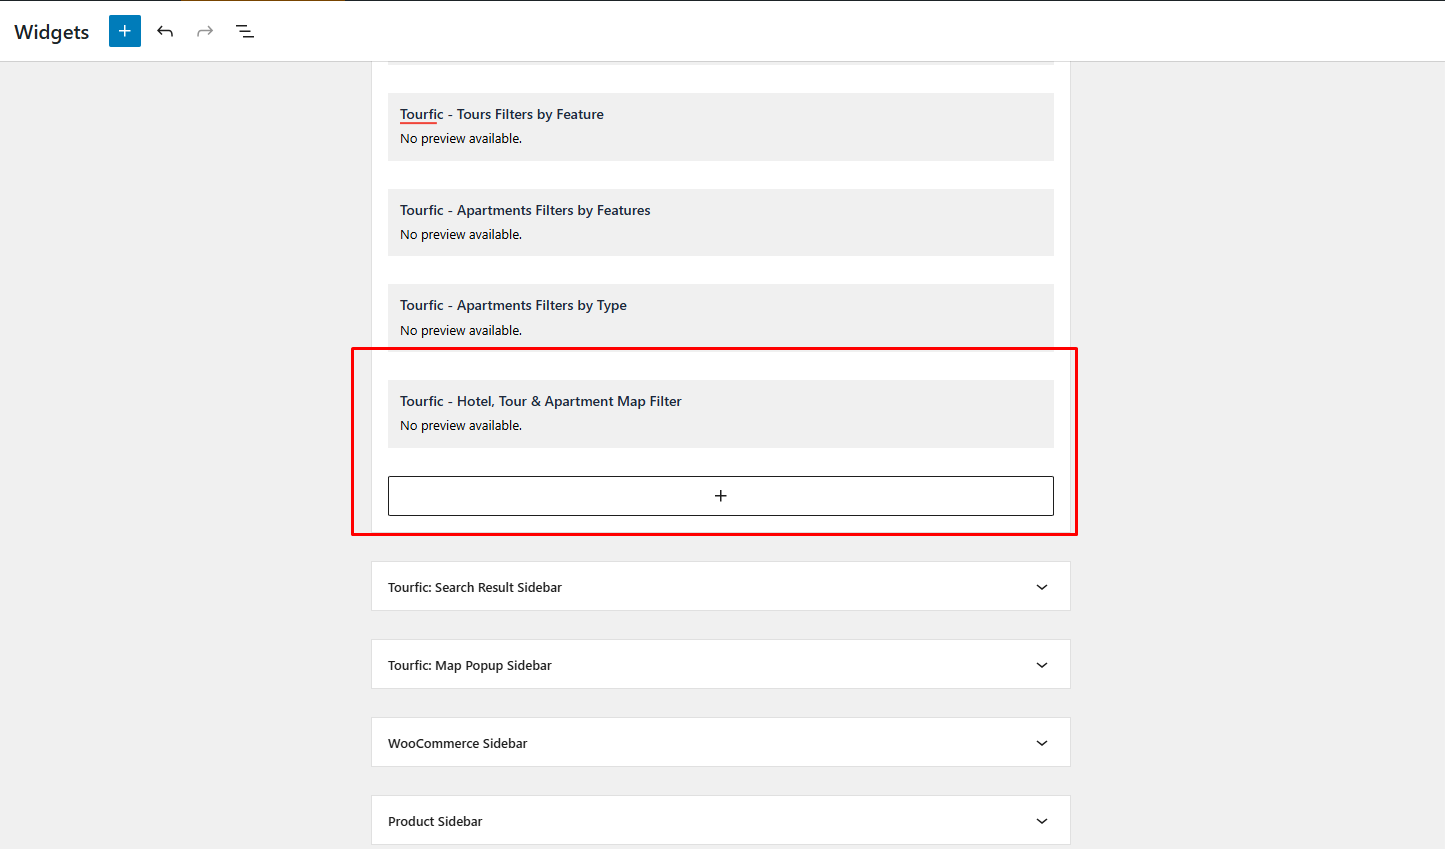Image resolution: width=1445 pixels, height=849 pixels.
Task: Click 'No preview available.' under Apartments Filters by Features
Action: pos(461,235)
